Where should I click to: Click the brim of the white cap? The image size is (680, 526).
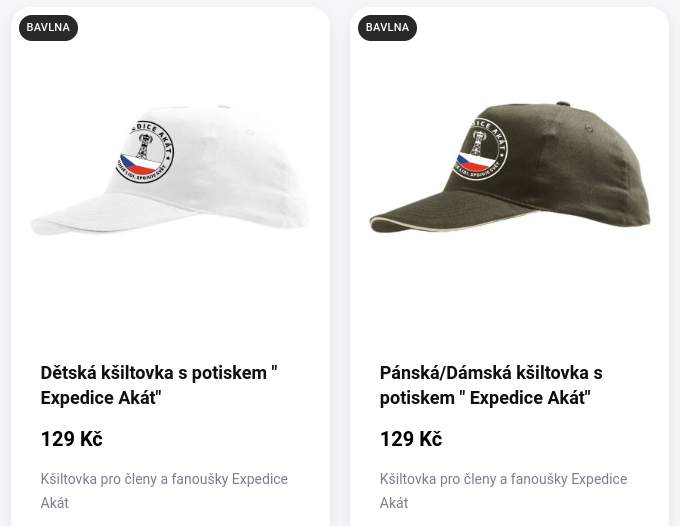pos(108,215)
